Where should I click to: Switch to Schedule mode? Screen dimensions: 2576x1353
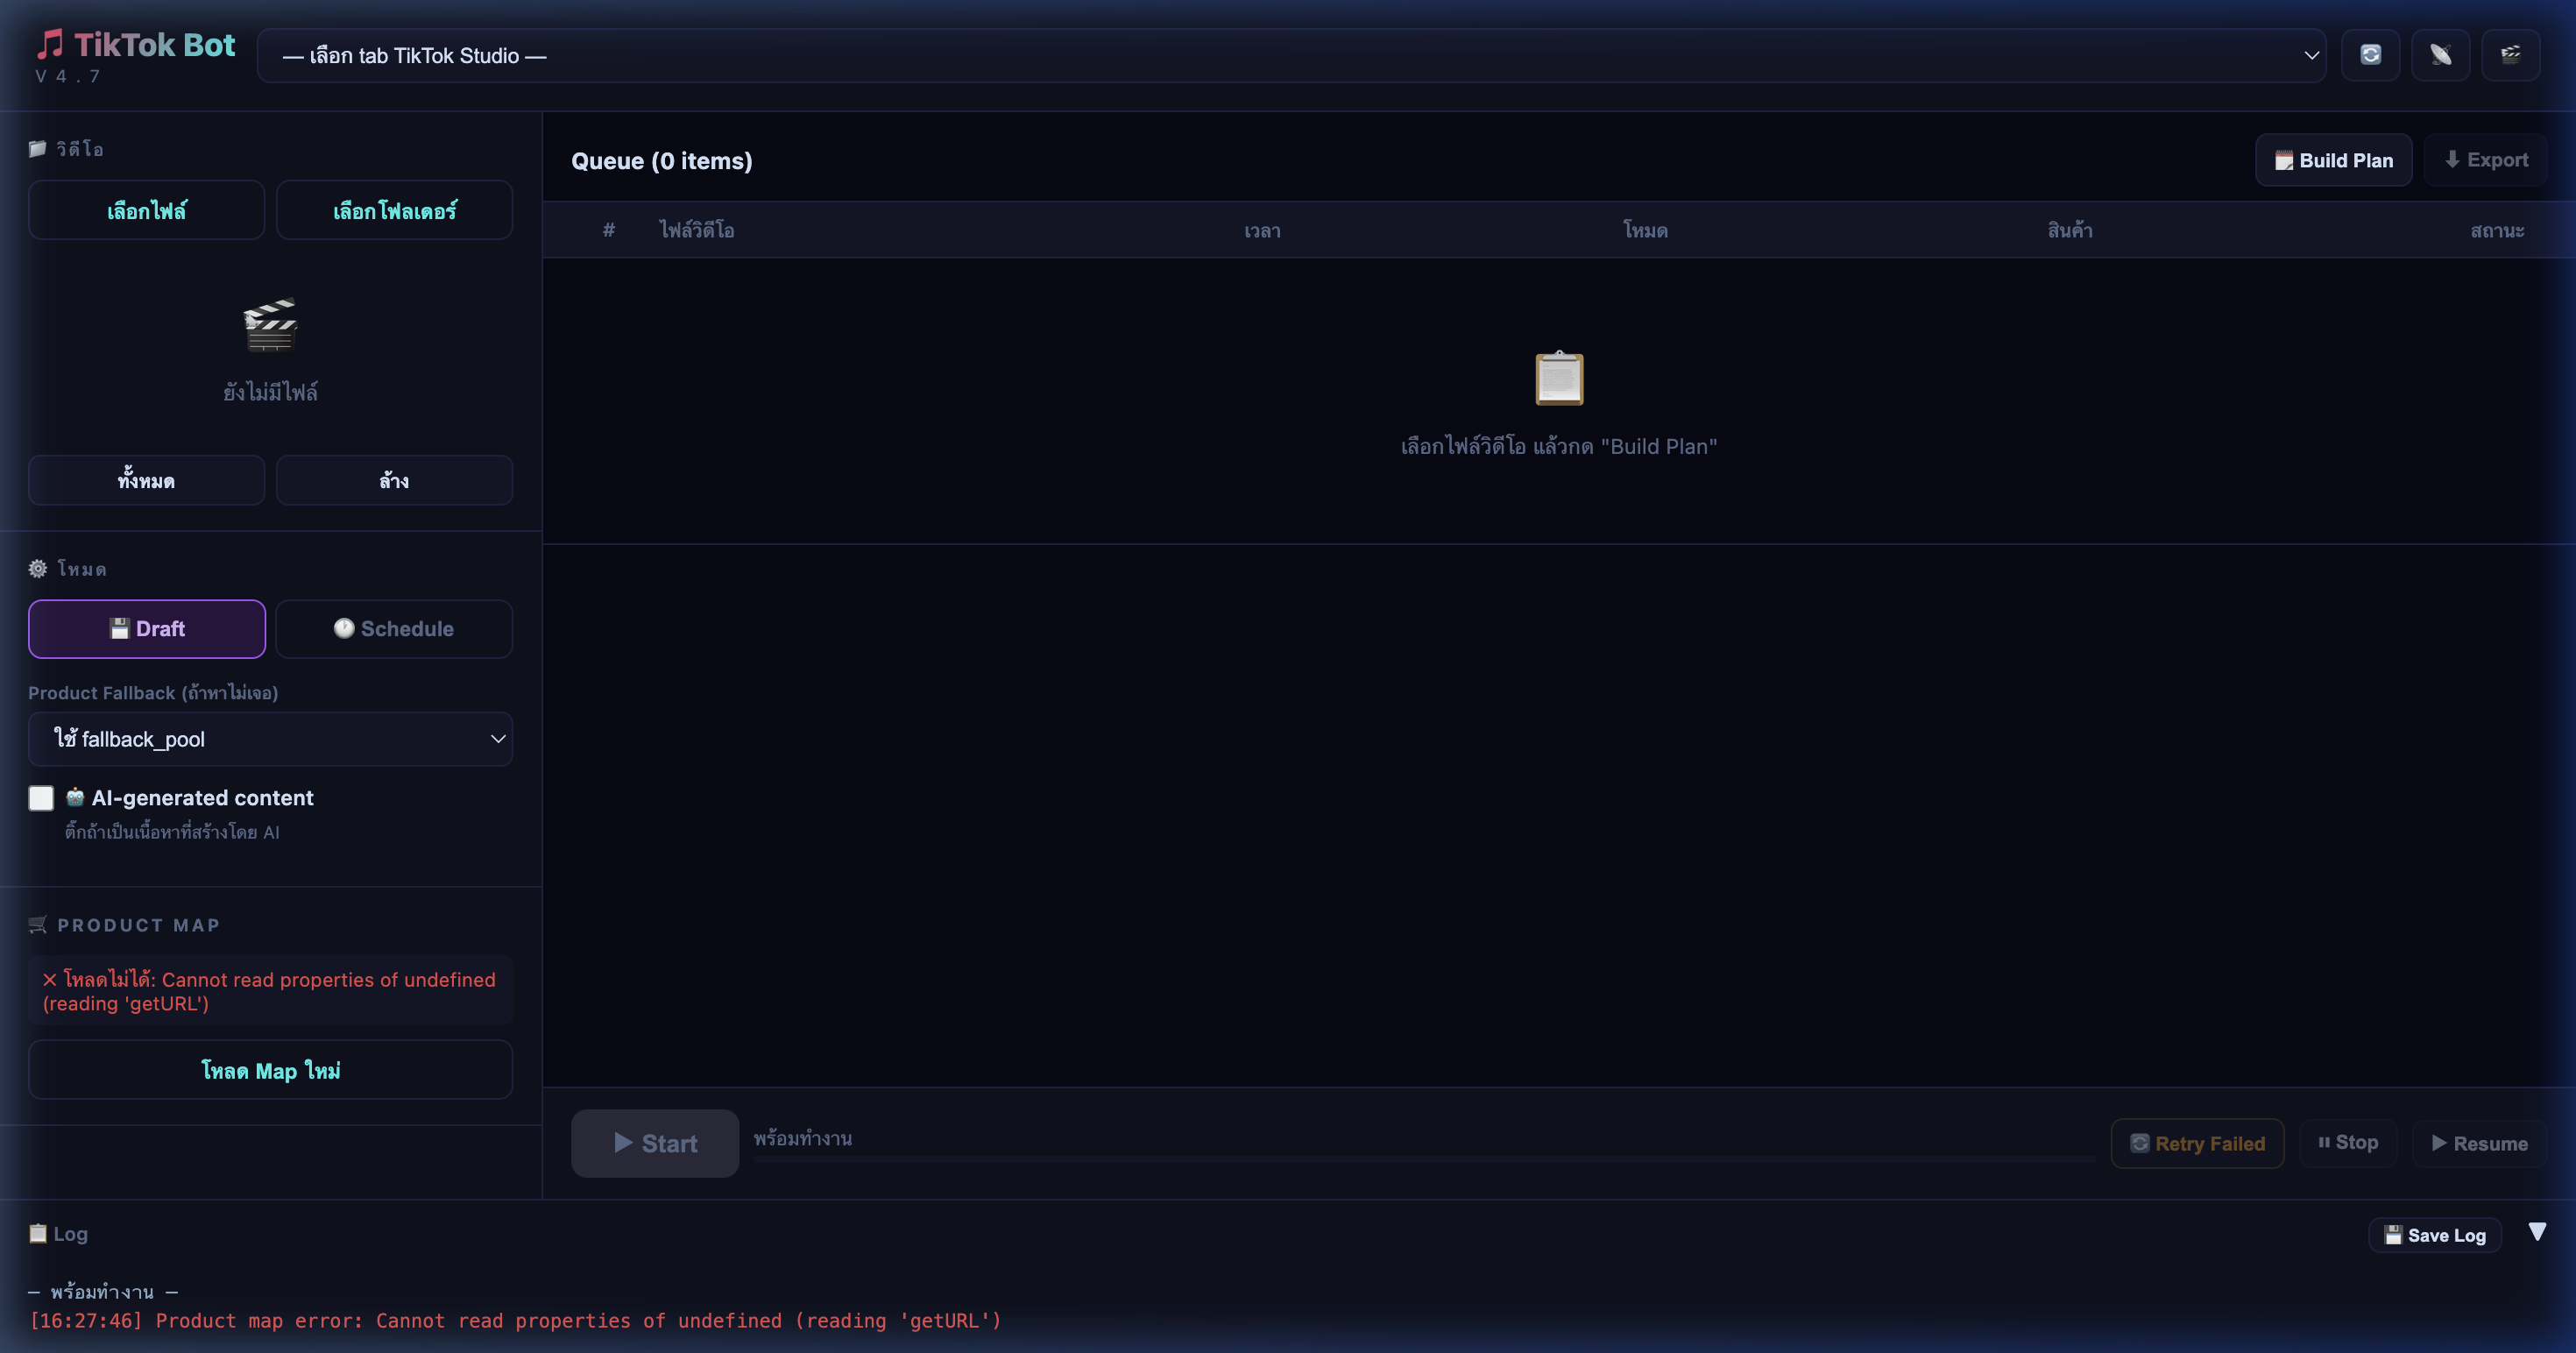394,629
